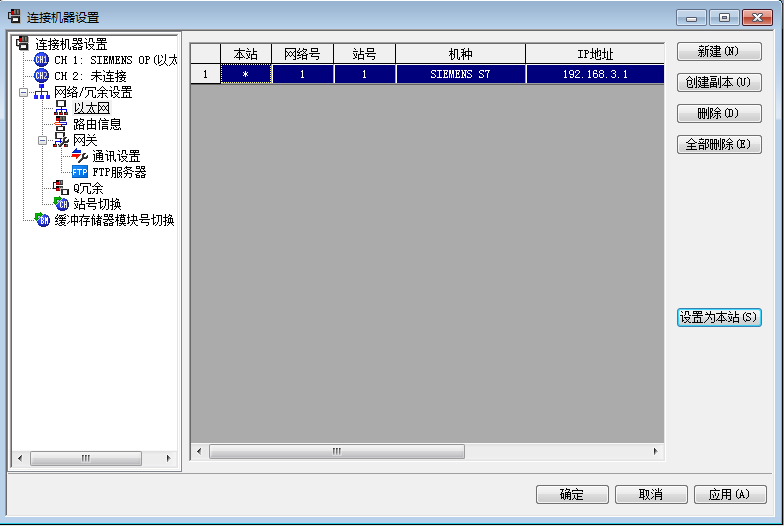
Task: Select CH 2: 未连接 tree item
Action: pos(90,76)
